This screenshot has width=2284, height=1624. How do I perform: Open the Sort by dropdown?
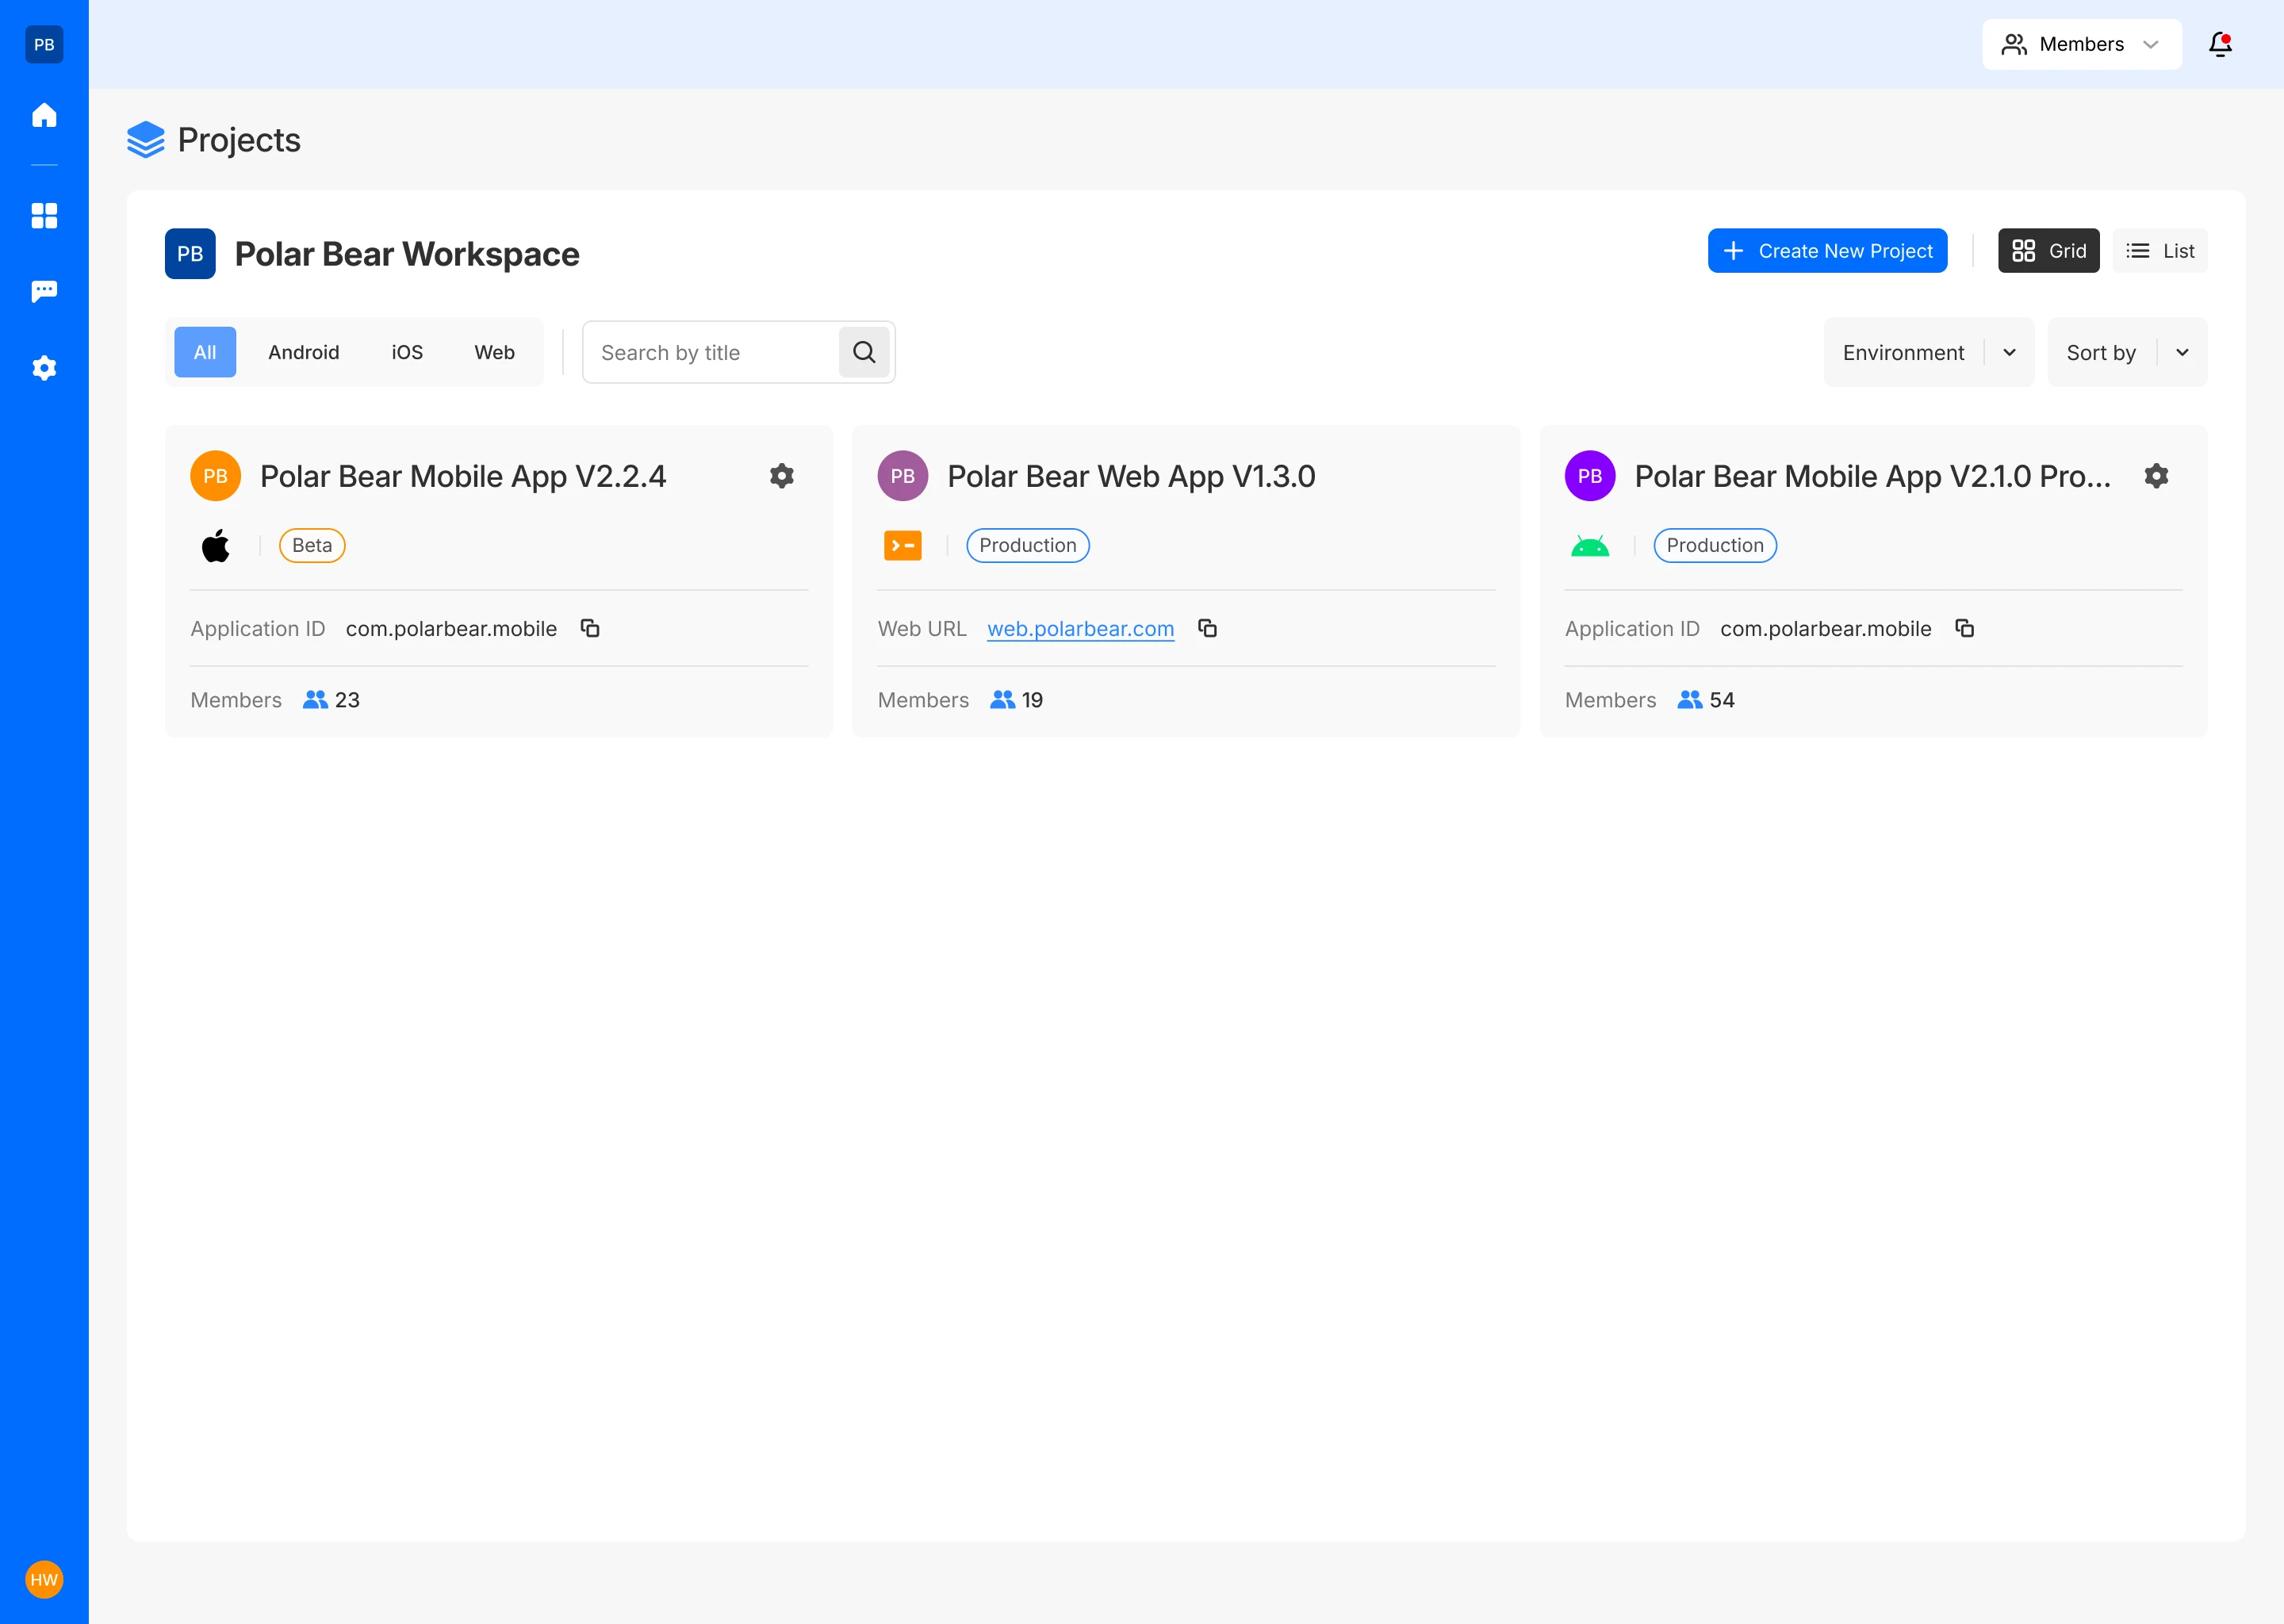[x=2126, y=352]
